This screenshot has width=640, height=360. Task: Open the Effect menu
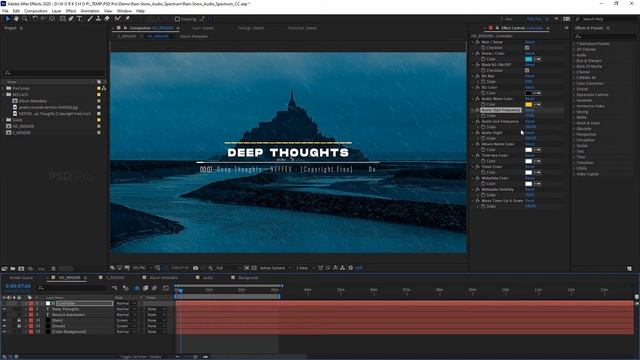[71, 11]
